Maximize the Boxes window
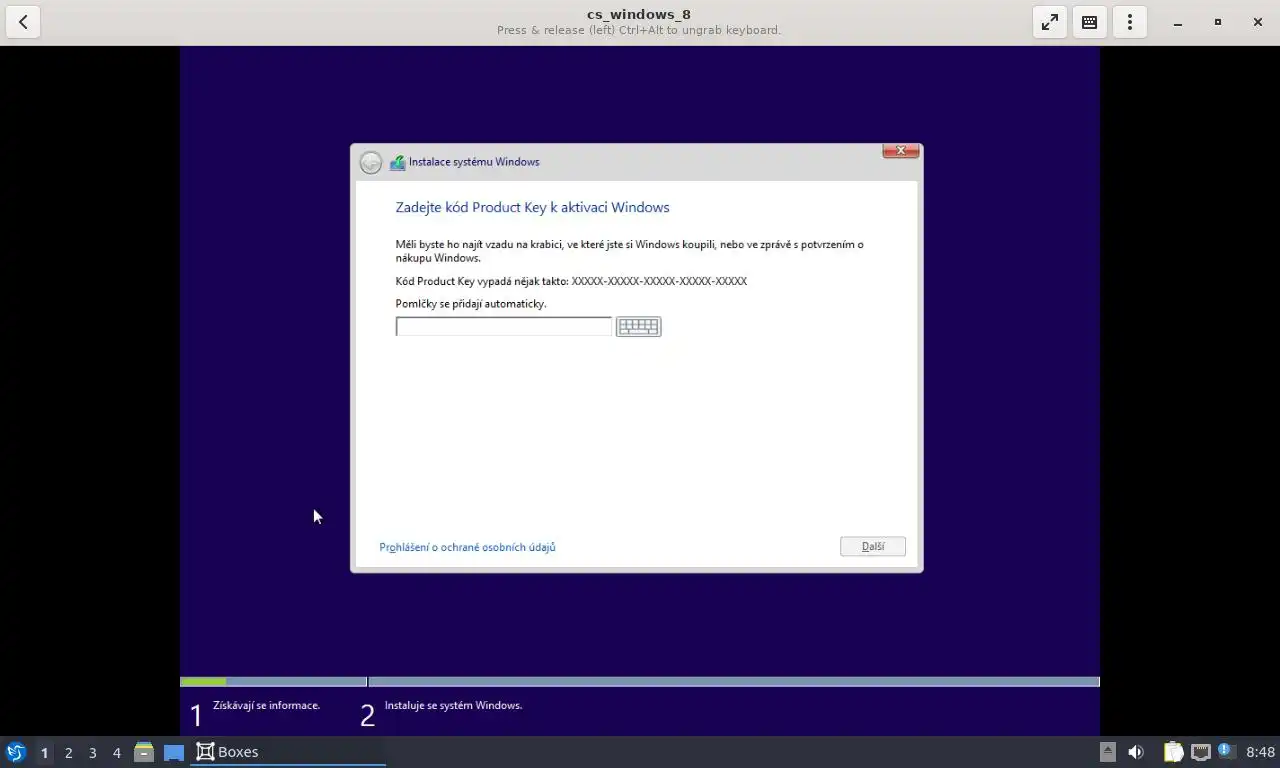 click(x=1218, y=22)
